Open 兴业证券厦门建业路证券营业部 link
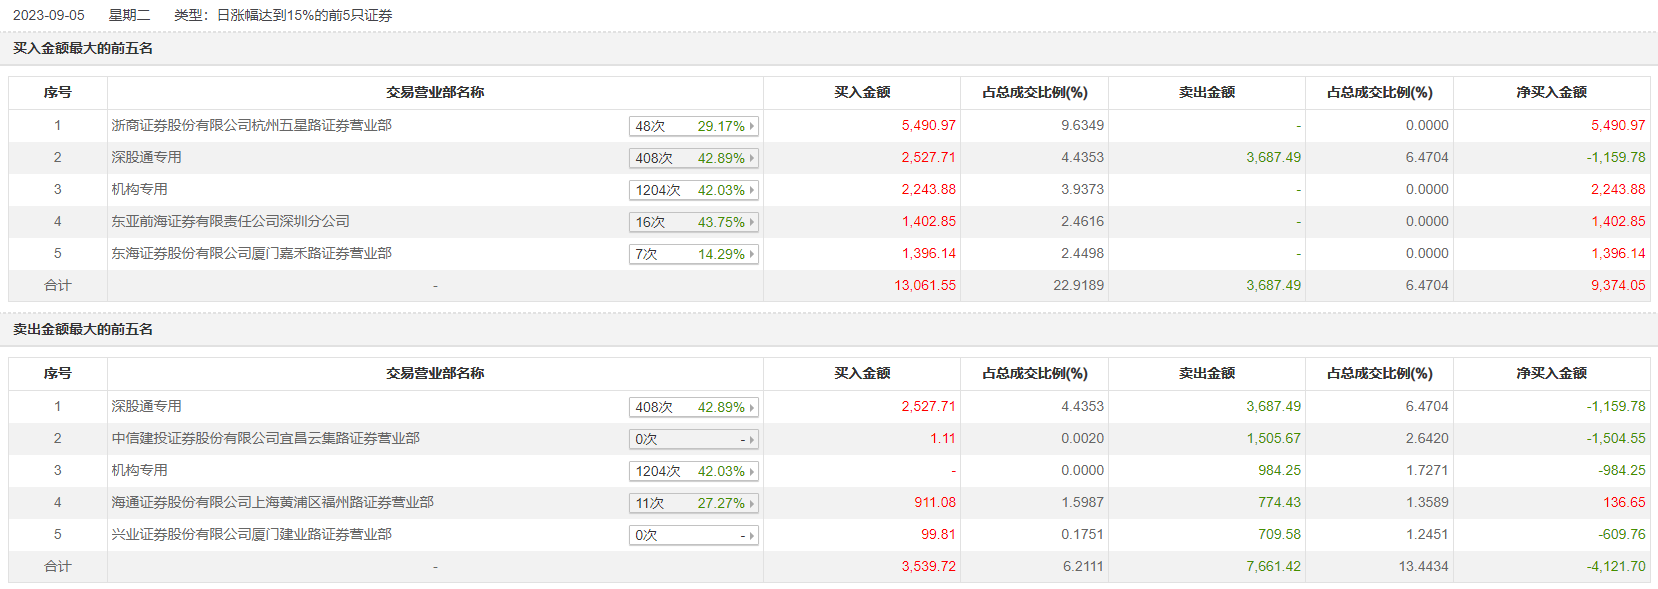The image size is (1658, 589). coord(251,534)
